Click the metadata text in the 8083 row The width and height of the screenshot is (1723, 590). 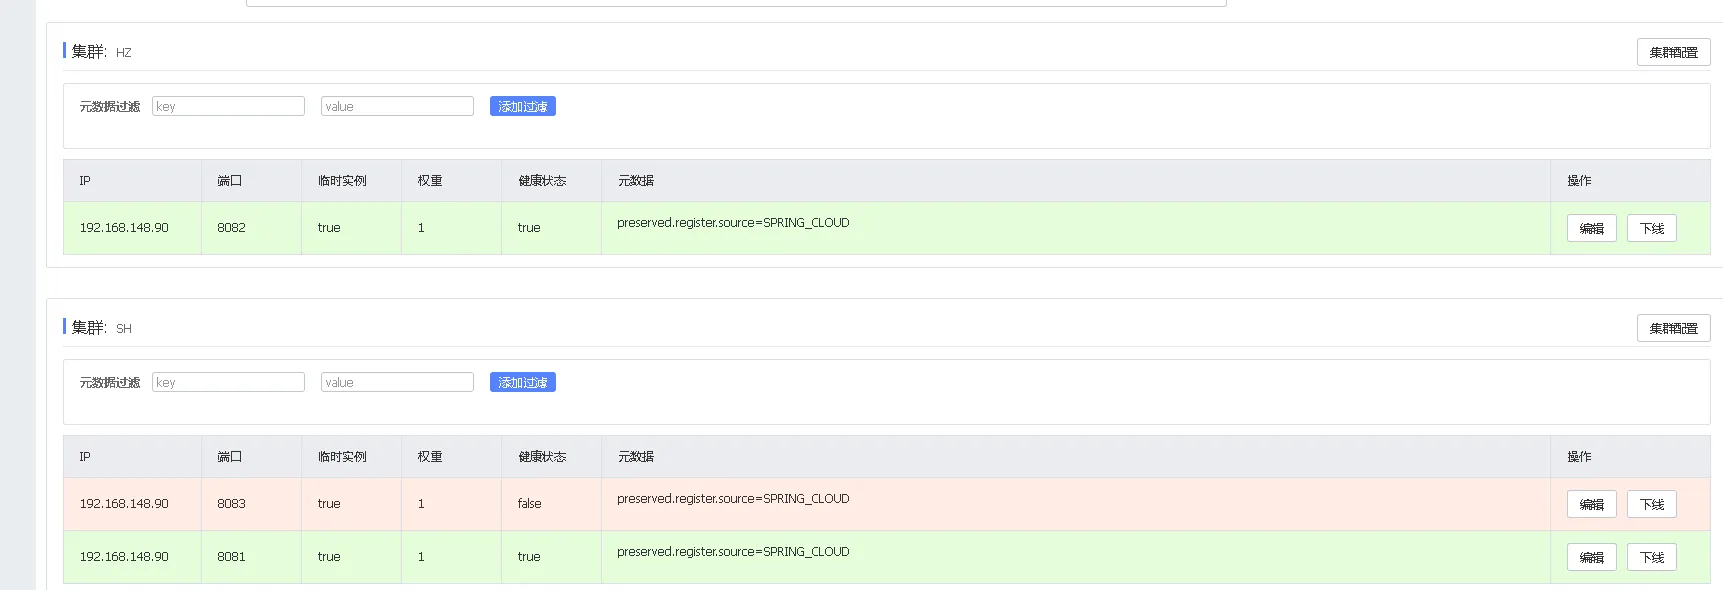point(733,499)
